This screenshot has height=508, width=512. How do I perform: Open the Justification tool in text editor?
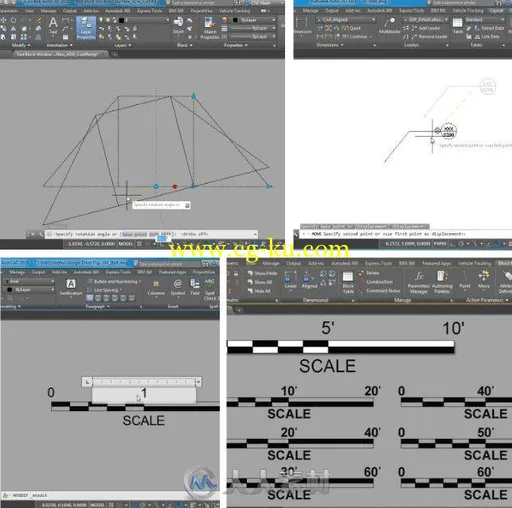click(x=71, y=287)
